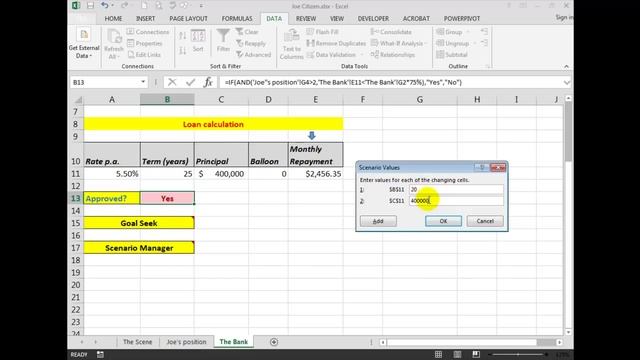Sort A to Z ascending icon
Screen dimensions: 640x360
182,36
